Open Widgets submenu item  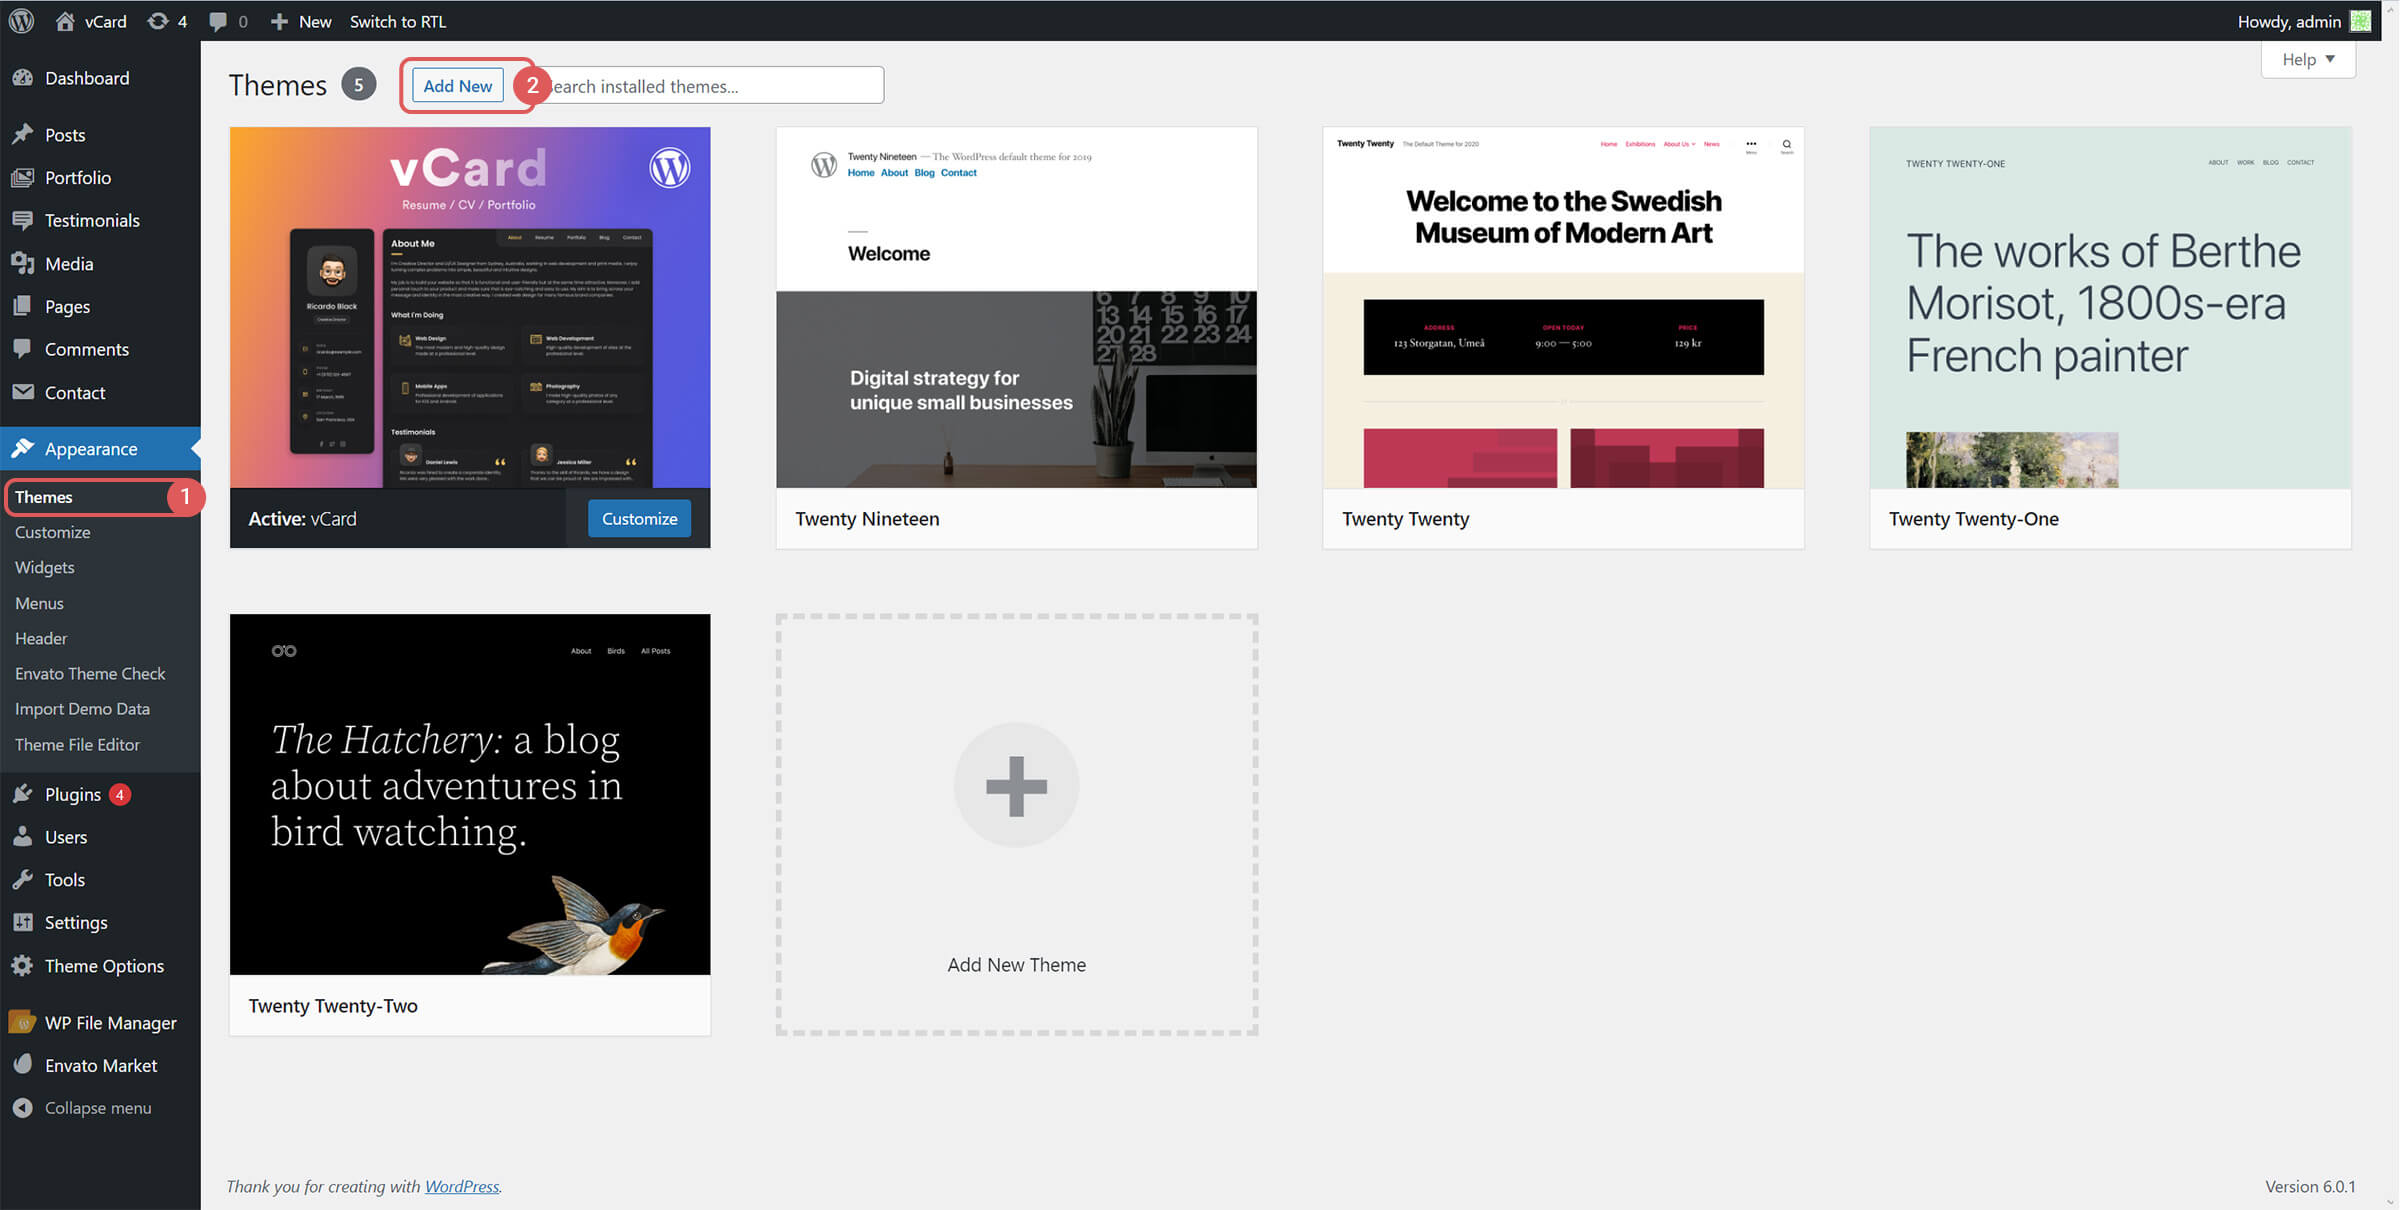coord(44,567)
